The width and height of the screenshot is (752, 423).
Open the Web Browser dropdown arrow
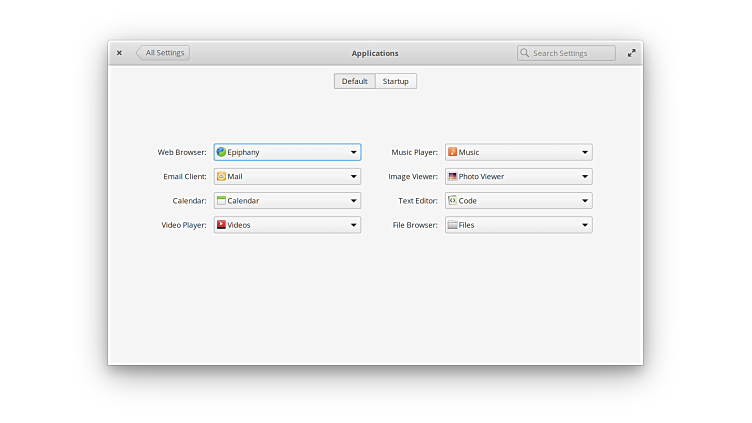354,153
